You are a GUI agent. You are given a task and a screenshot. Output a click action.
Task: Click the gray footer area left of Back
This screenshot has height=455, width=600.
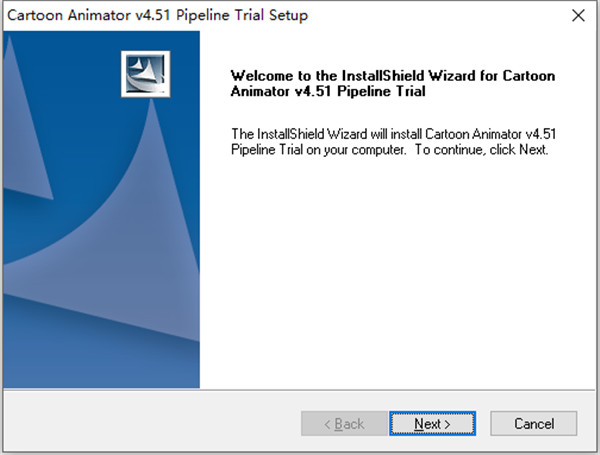tap(150, 424)
